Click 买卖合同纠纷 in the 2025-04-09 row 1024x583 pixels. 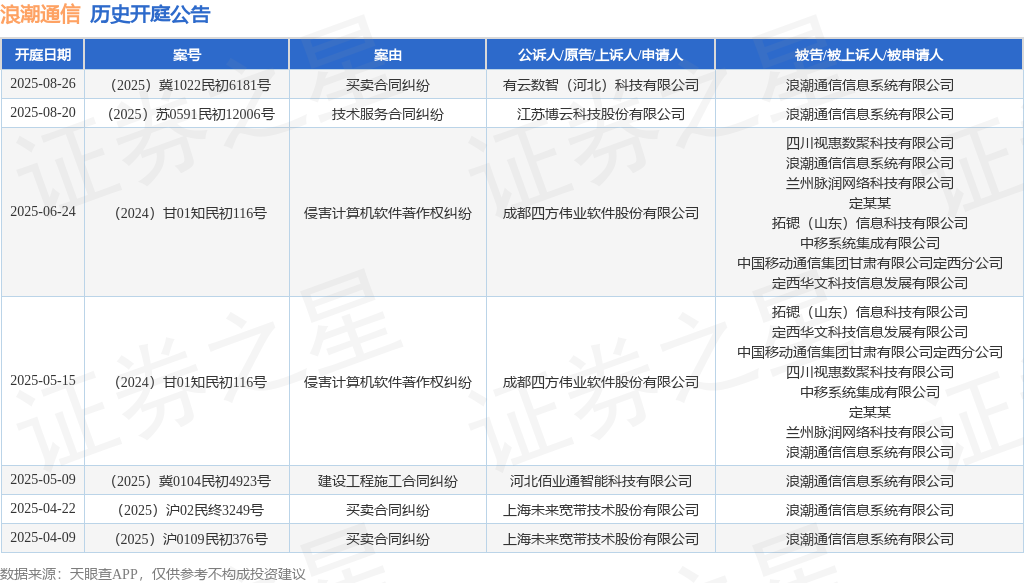(x=388, y=539)
